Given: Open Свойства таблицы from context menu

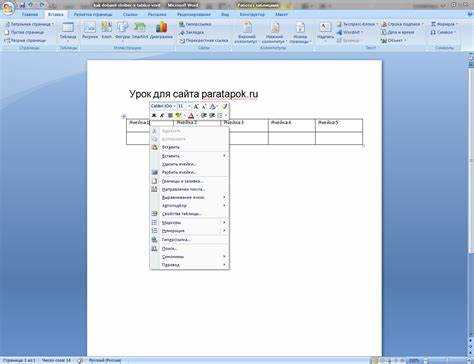Looking at the screenshot, I should (x=190, y=214).
